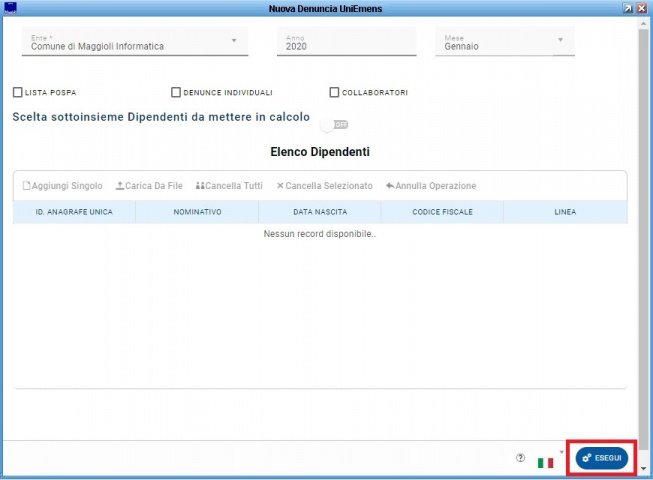Click the Italian flag language icon

[x=545, y=463]
